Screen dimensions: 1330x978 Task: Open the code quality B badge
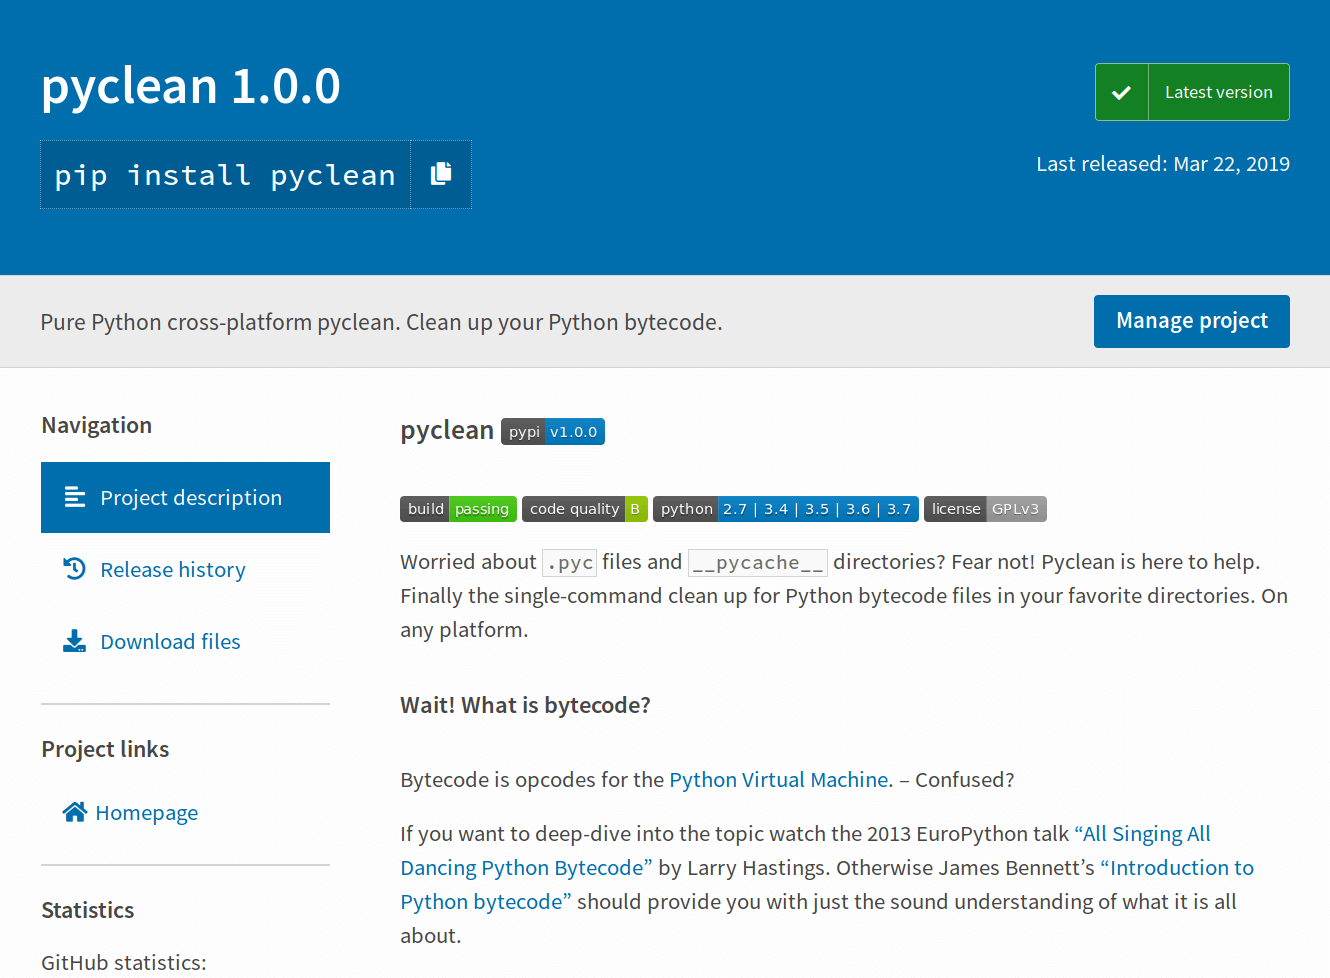tap(585, 509)
